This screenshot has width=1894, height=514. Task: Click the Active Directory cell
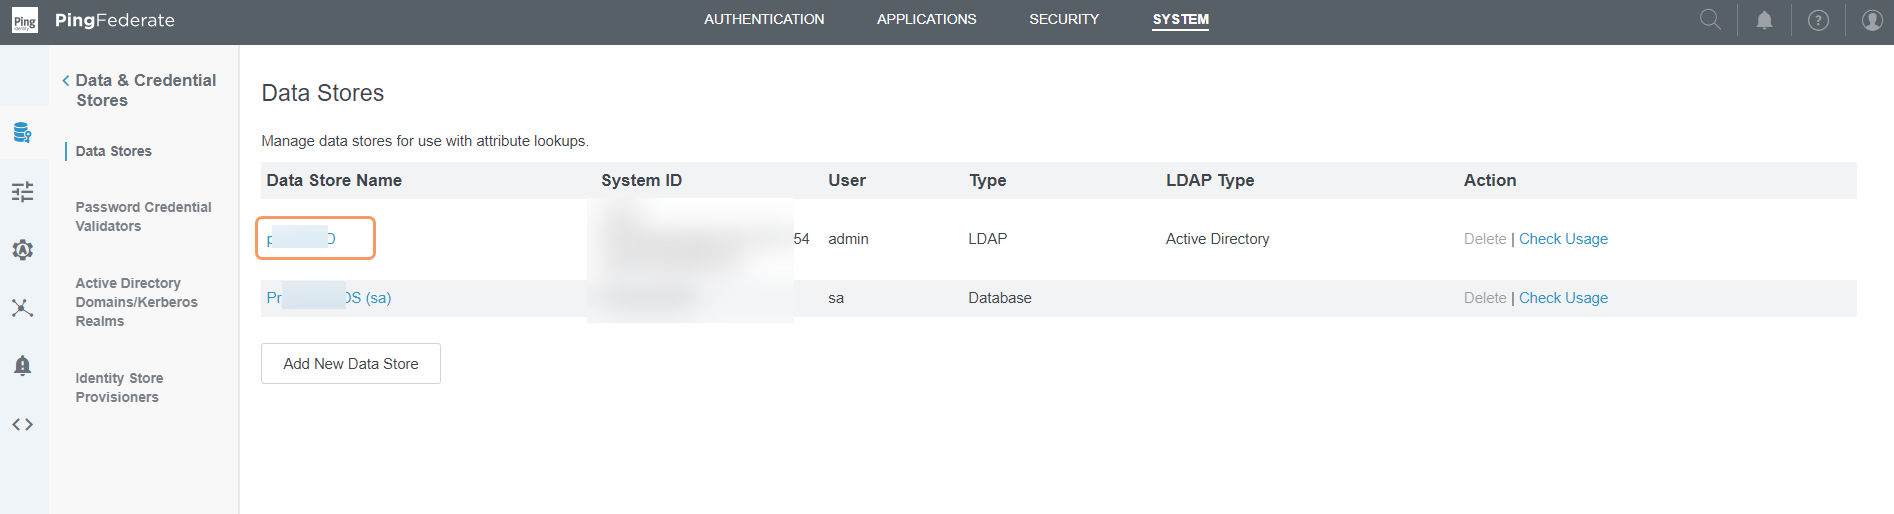tap(1217, 239)
